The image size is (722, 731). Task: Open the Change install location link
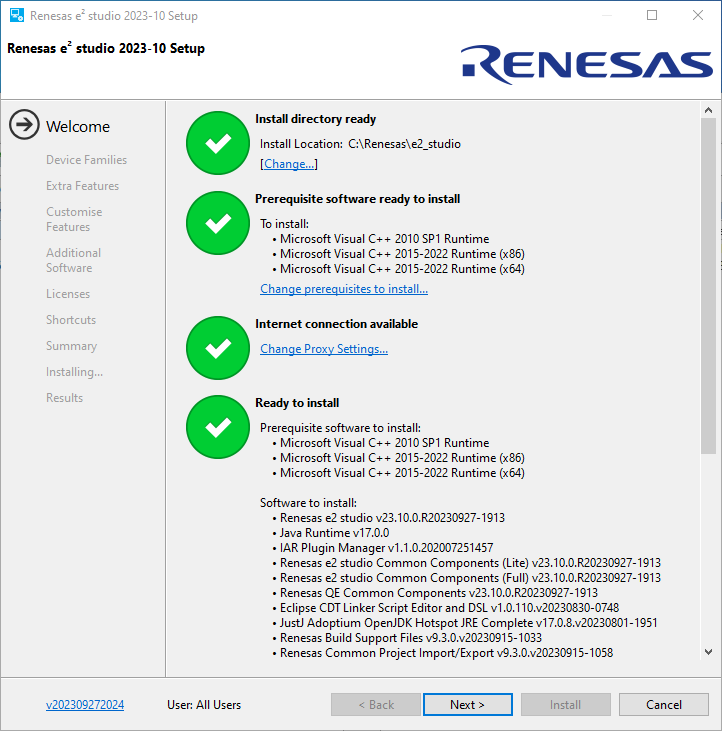(x=289, y=164)
